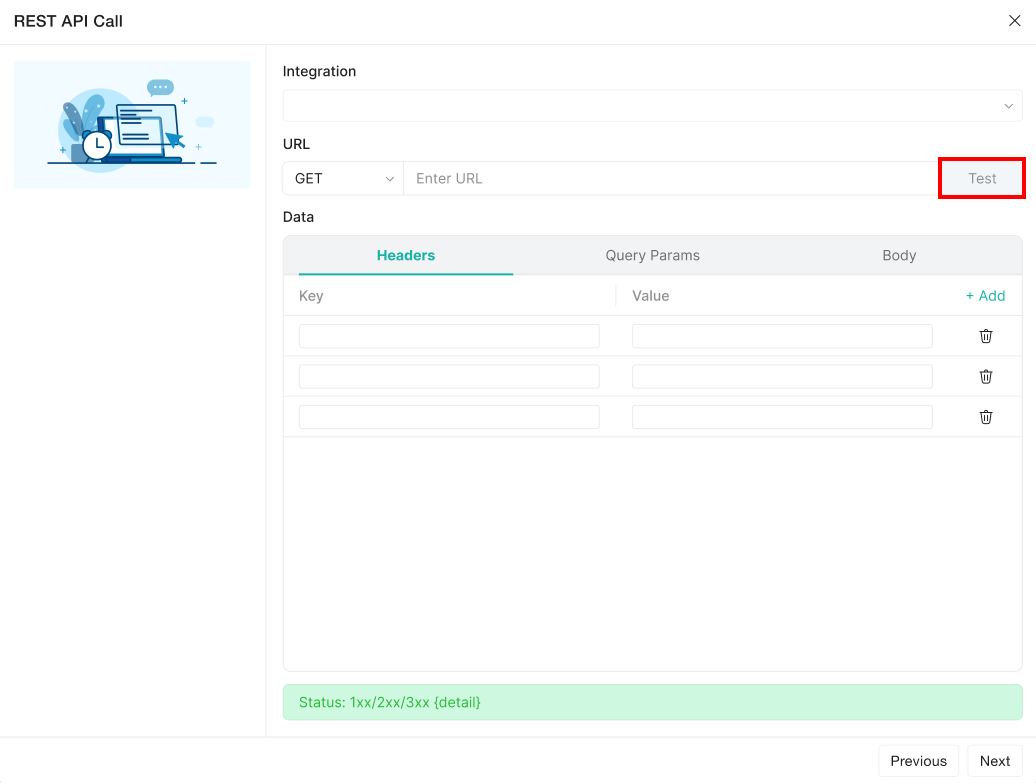Click the green Status message bar

[x=652, y=702]
